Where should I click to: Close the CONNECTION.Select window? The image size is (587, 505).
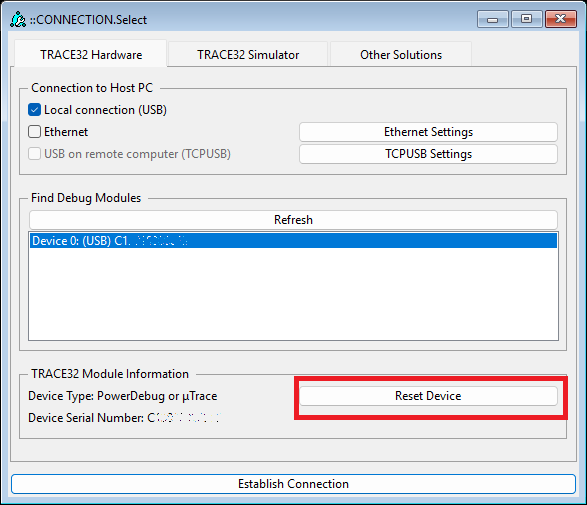(x=561, y=19)
